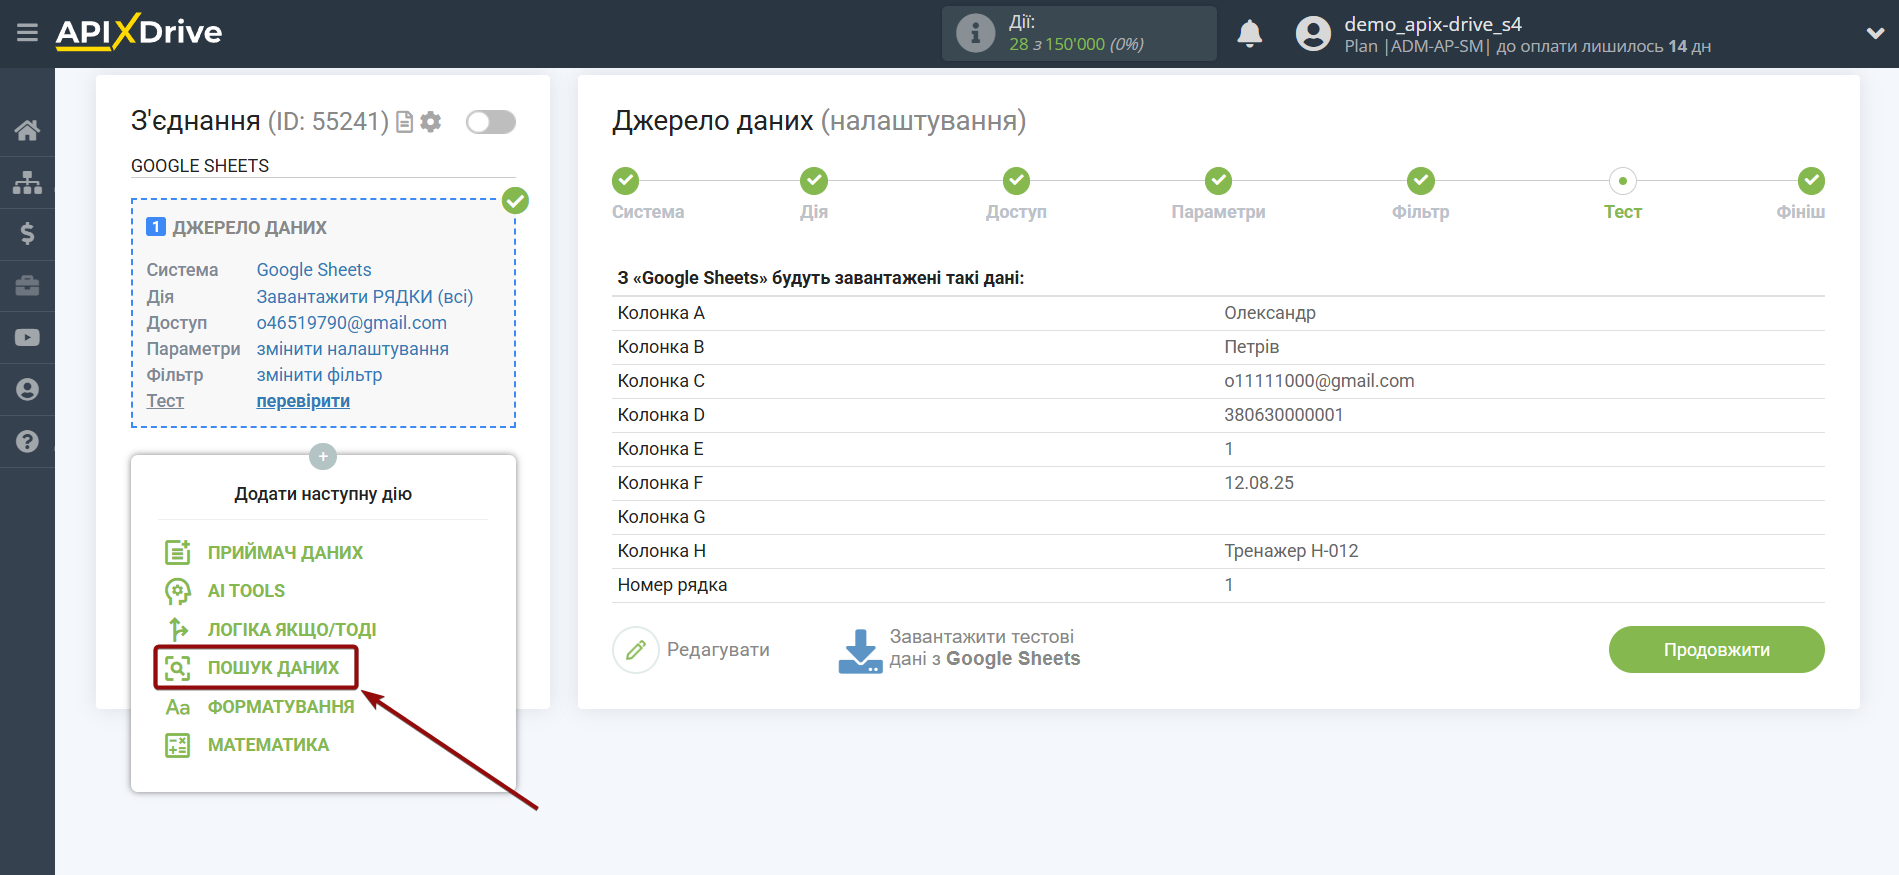This screenshot has height=875, width=1899.
Task: Click змінити налаштування link
Action: pyautogui.click(x=353, y=349)
